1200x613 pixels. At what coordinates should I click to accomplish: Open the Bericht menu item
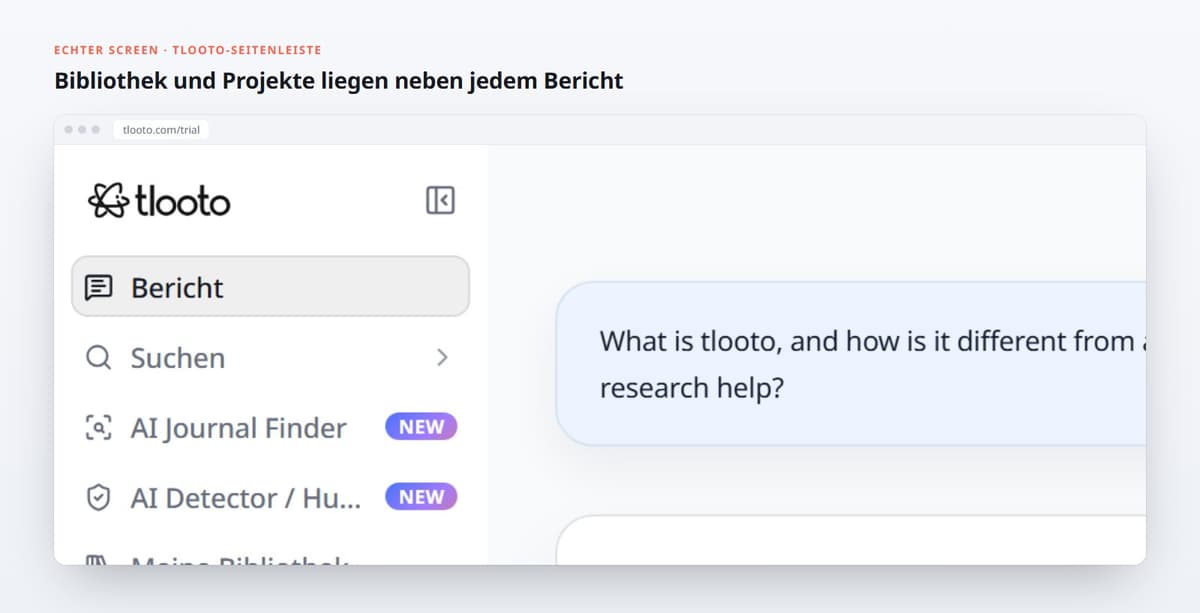tap(270, 287)
